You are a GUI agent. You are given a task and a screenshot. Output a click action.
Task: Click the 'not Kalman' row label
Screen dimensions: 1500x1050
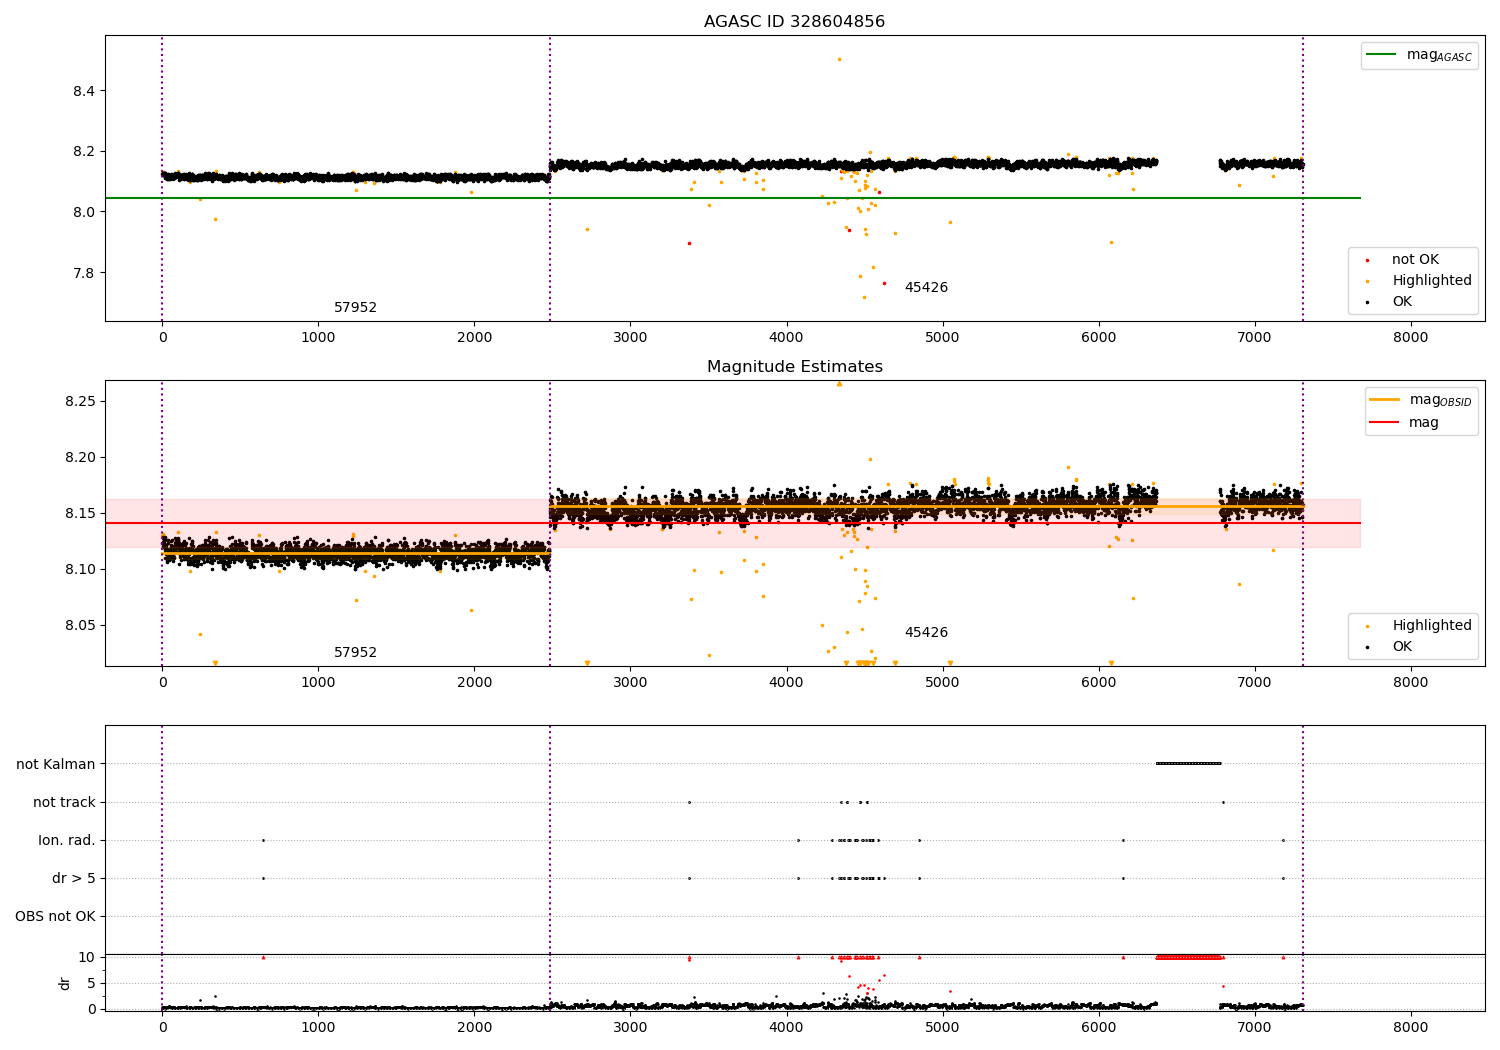[x=56, y=764]
